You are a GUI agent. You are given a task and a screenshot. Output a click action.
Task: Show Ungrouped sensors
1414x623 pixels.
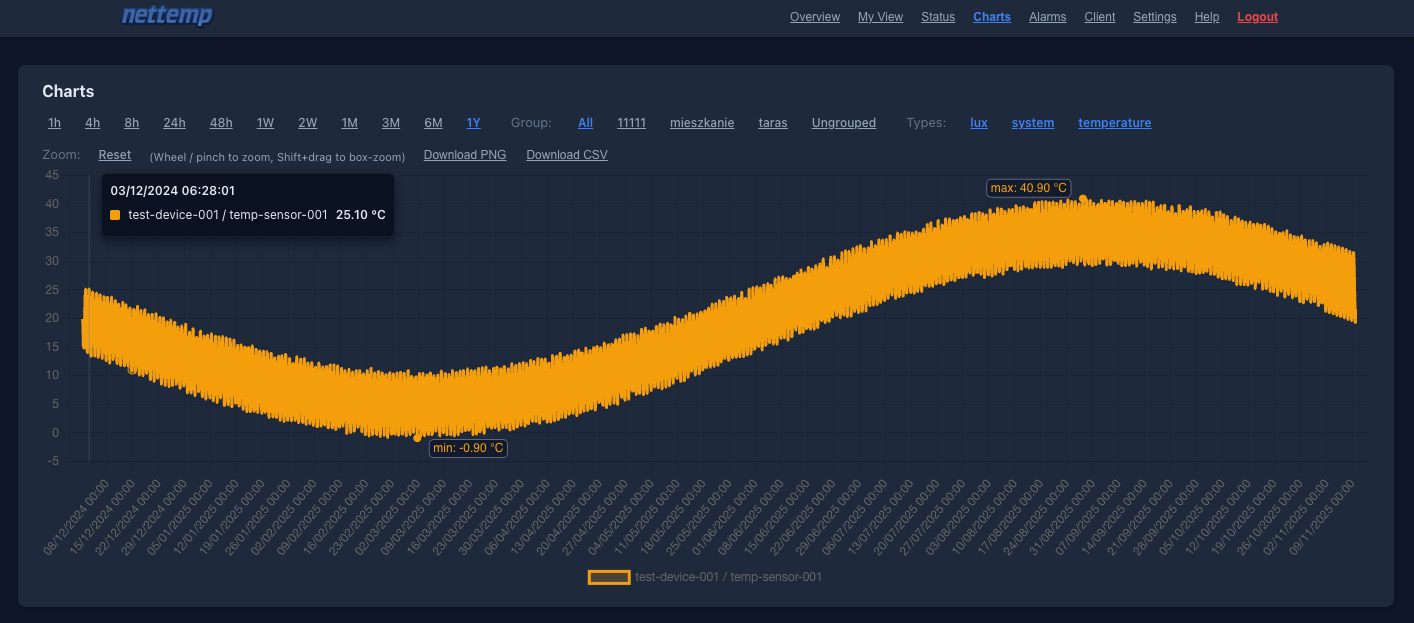click(843, 122)
